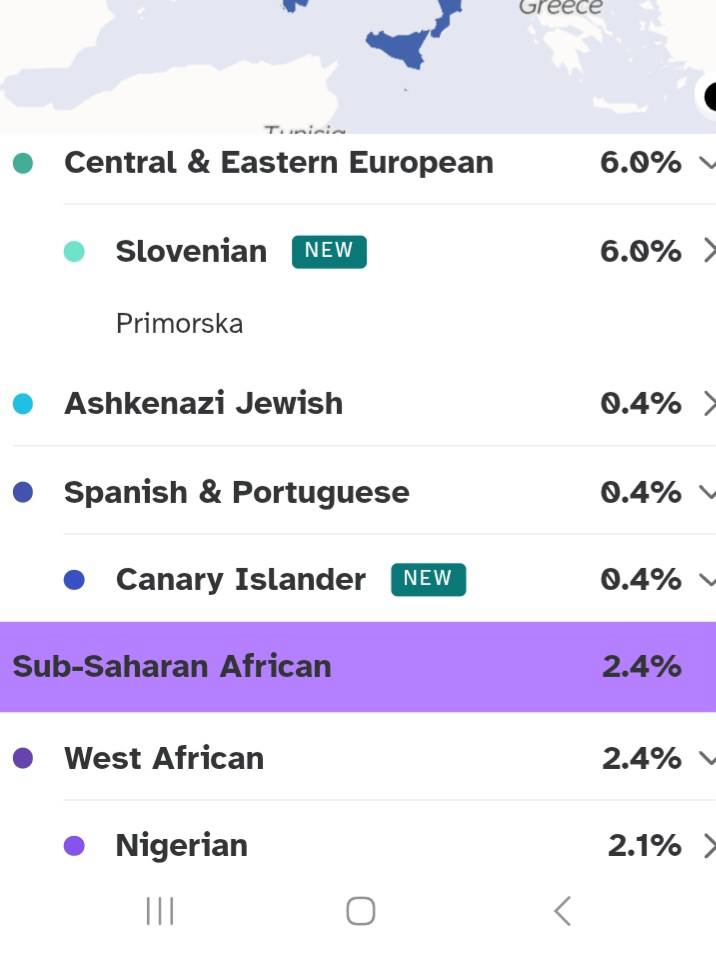Collapse Central & Eastern European section
This screenshot has width=716, height=955.
click(x=707, y=162)
